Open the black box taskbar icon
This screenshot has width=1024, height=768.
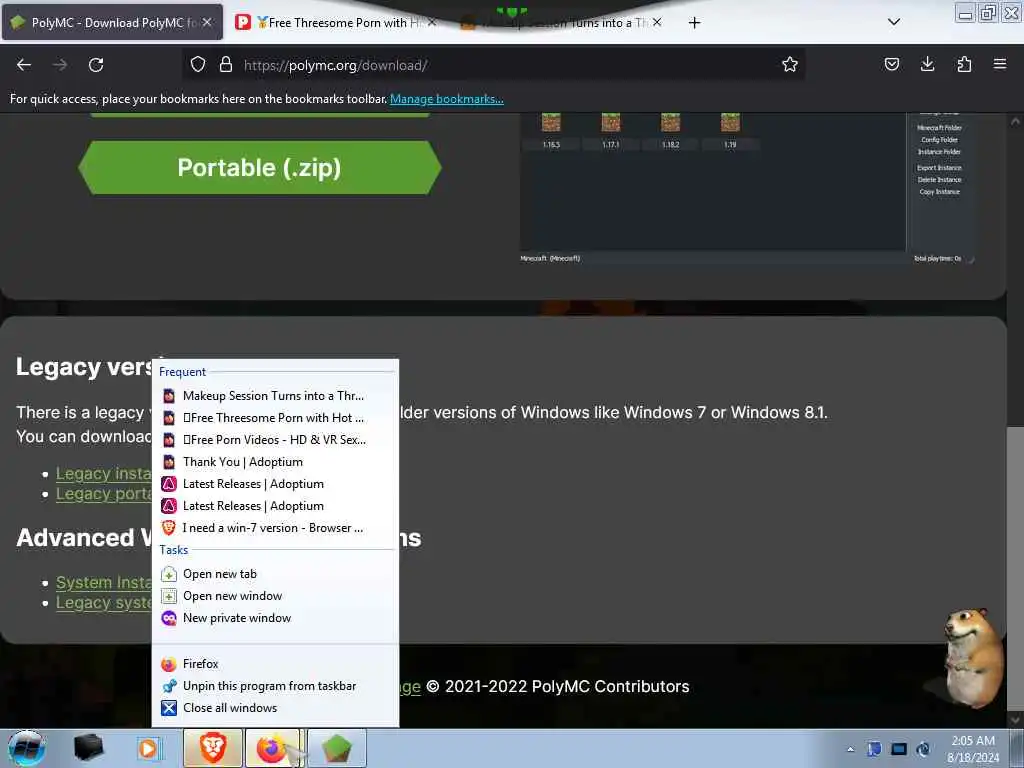(88, 748)
